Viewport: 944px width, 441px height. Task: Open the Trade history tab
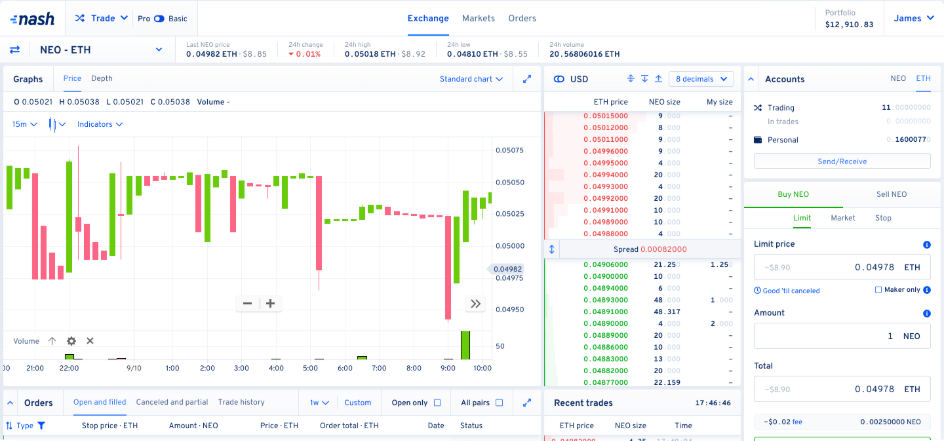tap(241, 402)
